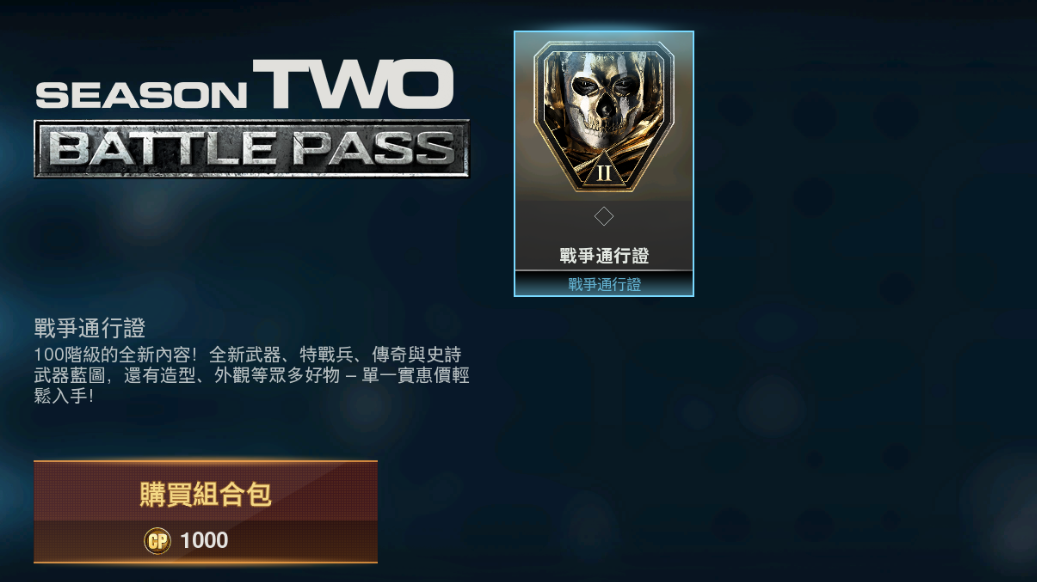Click the Roman numeral II badge
Viewport: 1037px width, 582px height.
coord(604,173)
